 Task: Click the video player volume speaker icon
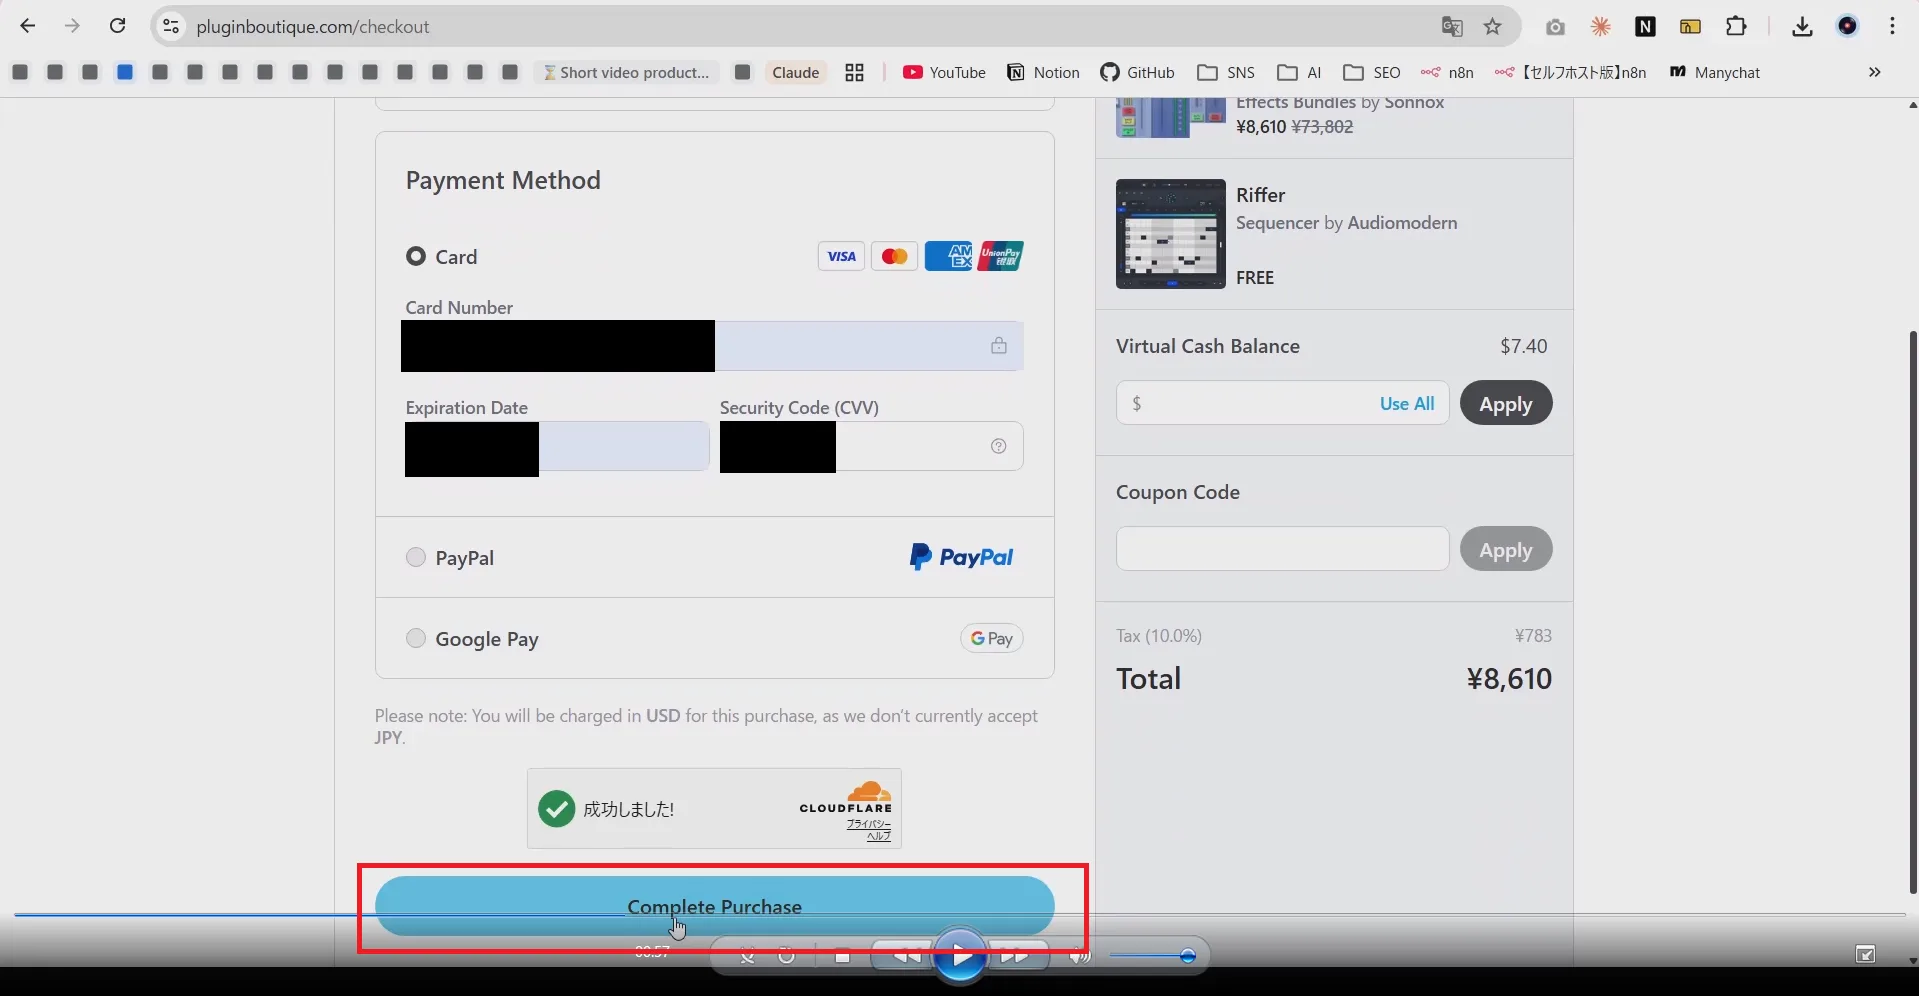1079,957
